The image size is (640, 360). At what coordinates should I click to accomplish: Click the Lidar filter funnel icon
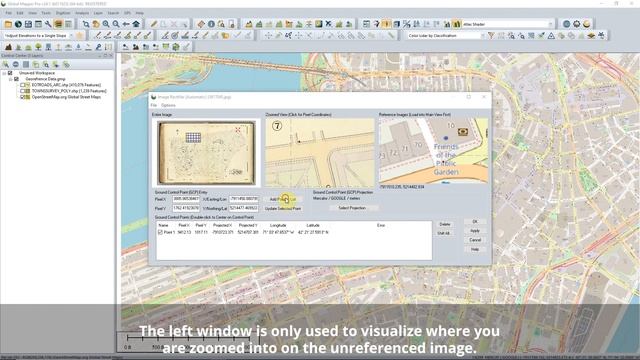pos(491,36)
